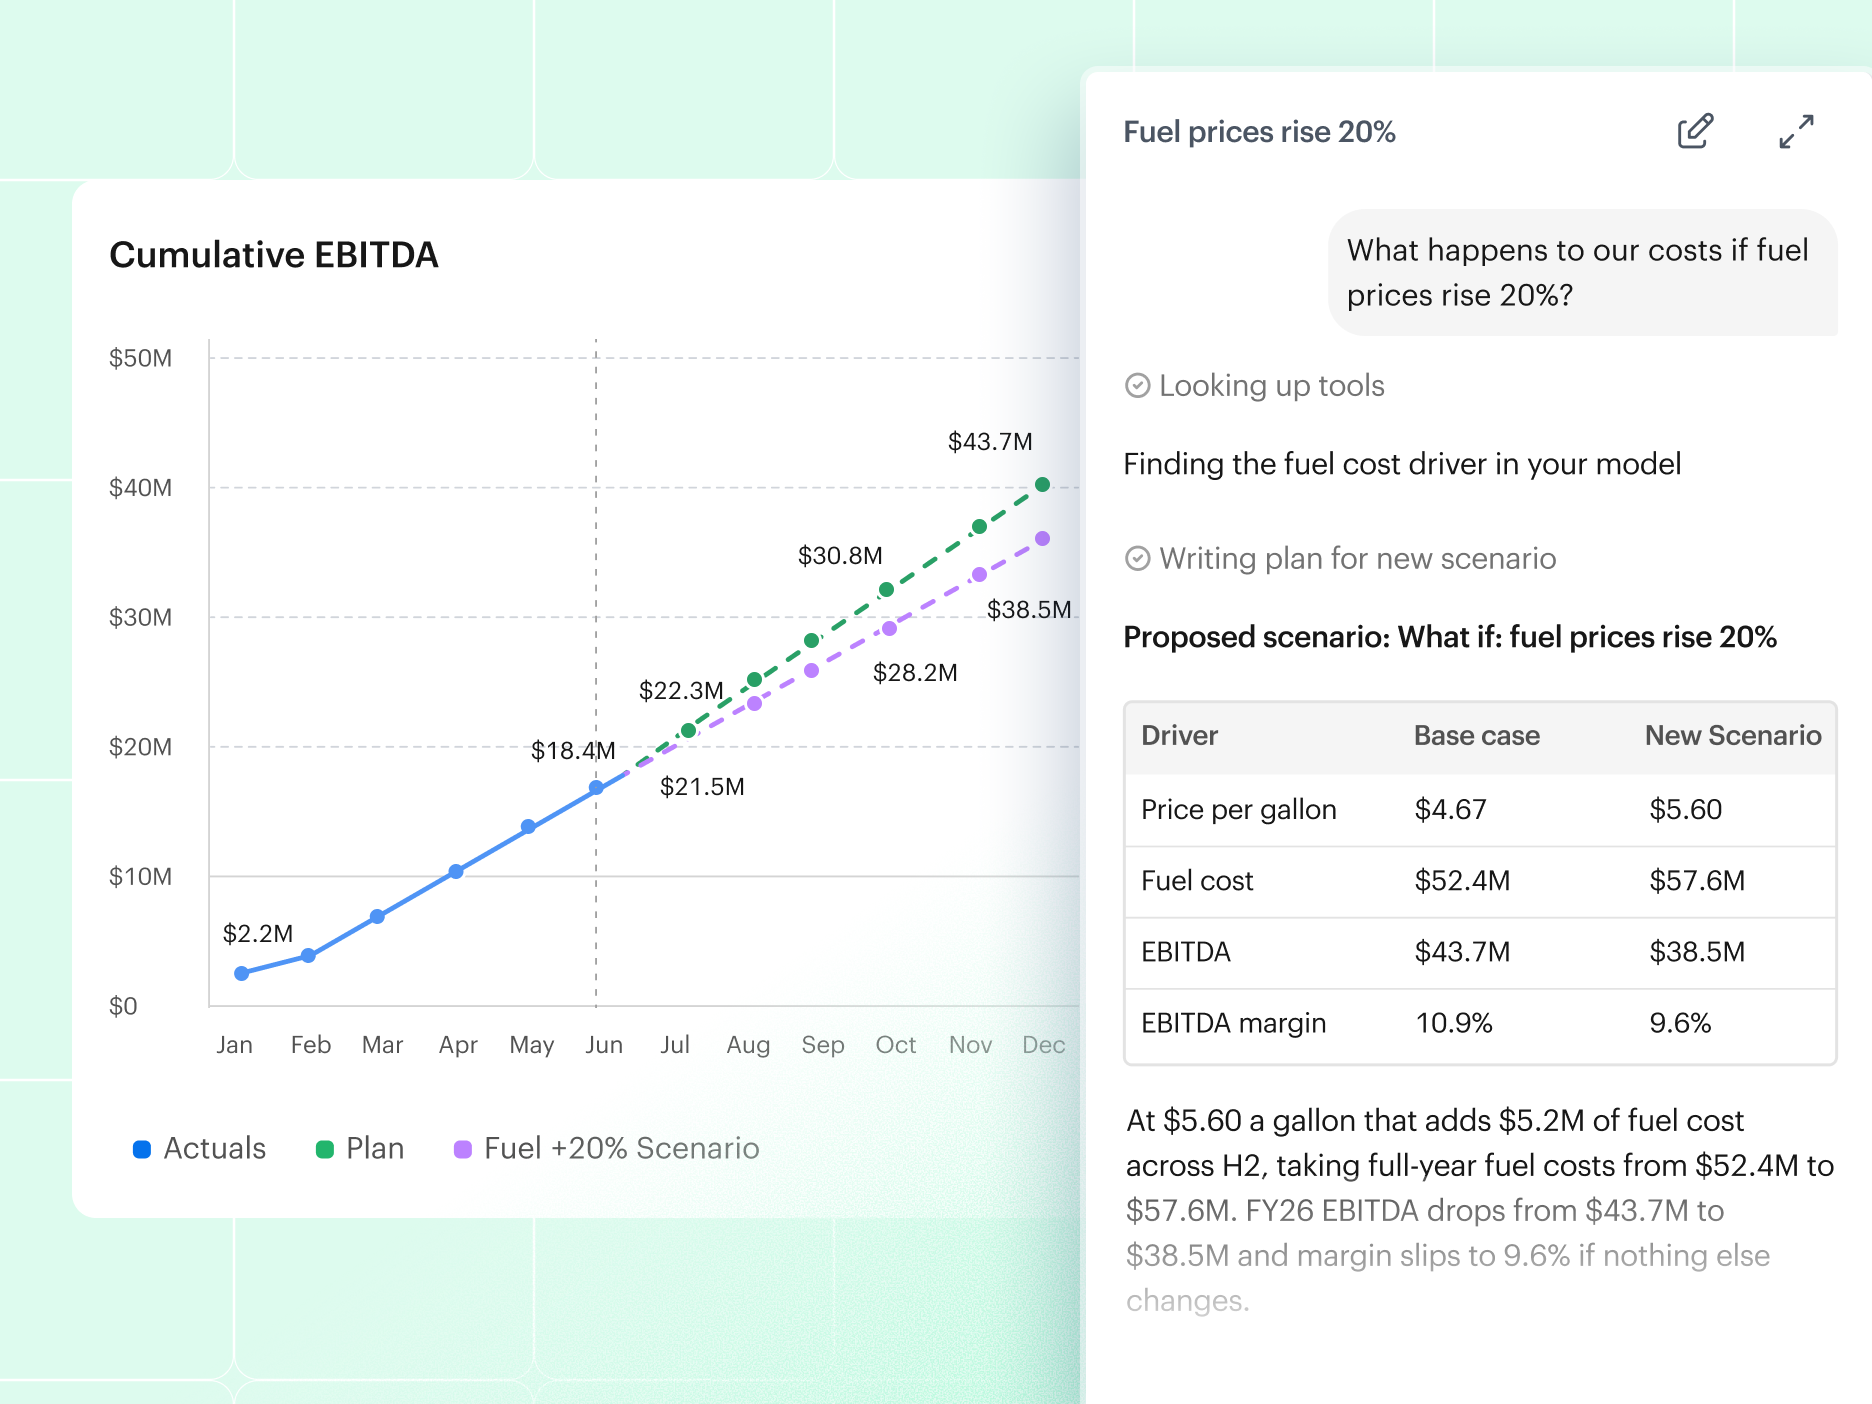
Task: Click the Base case column header
Action: click(x=1476, y=736)
